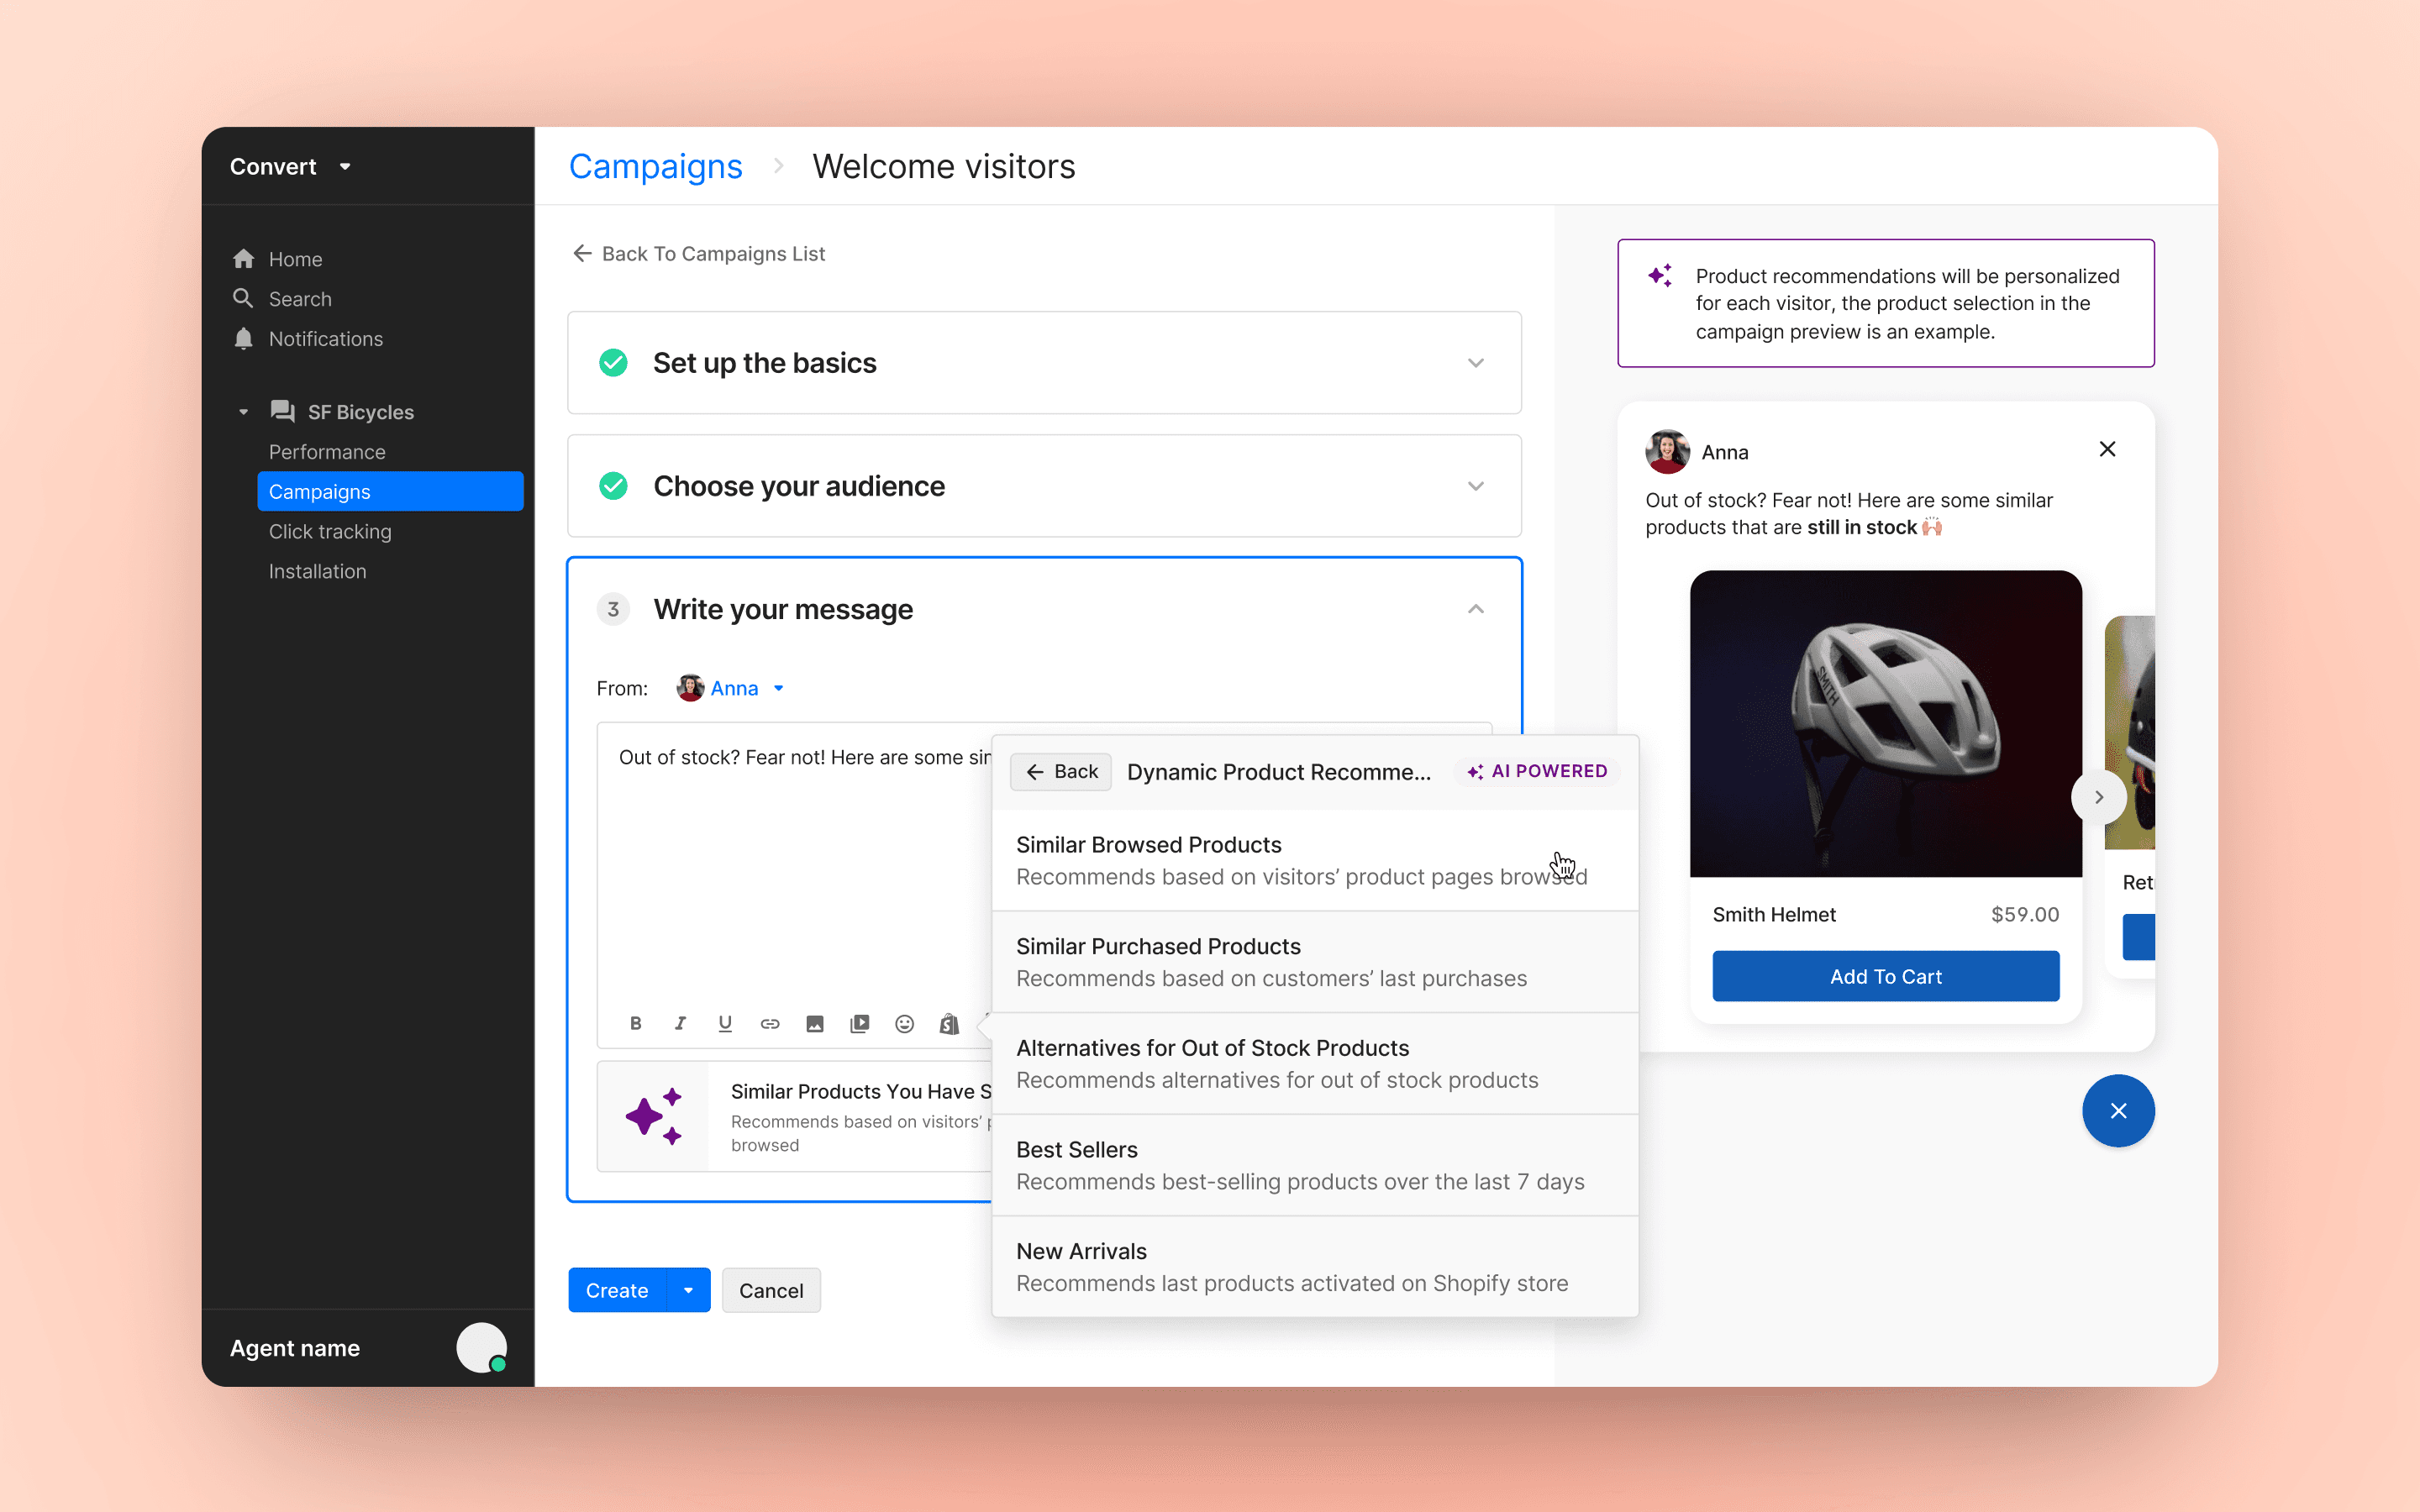Expand the Choose your audience section
Viewport: 2420px width, 1512px height.
(1475, 486)
